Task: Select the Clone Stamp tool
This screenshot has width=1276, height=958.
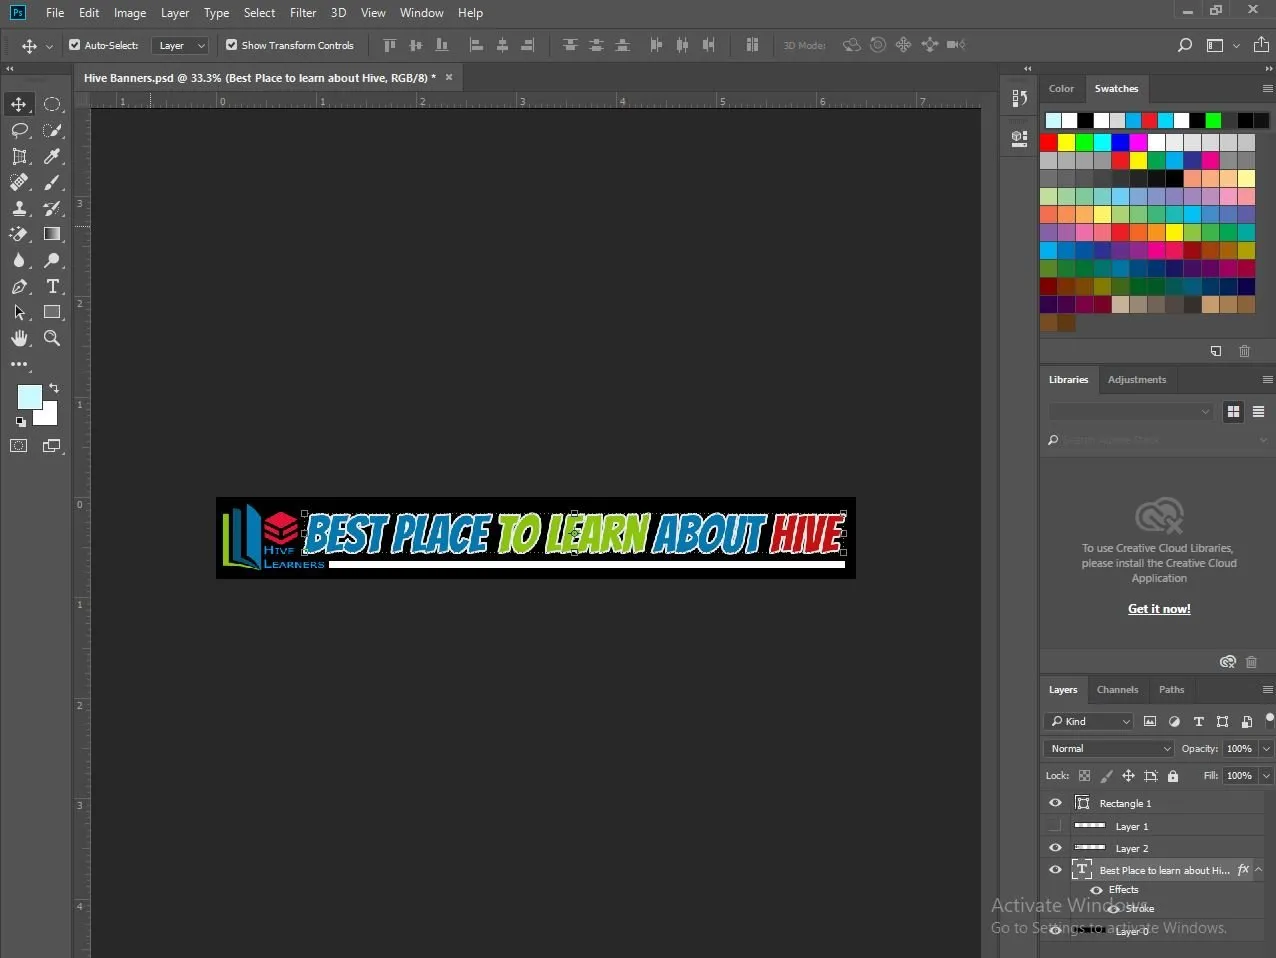Action: [x=19, y=209]
